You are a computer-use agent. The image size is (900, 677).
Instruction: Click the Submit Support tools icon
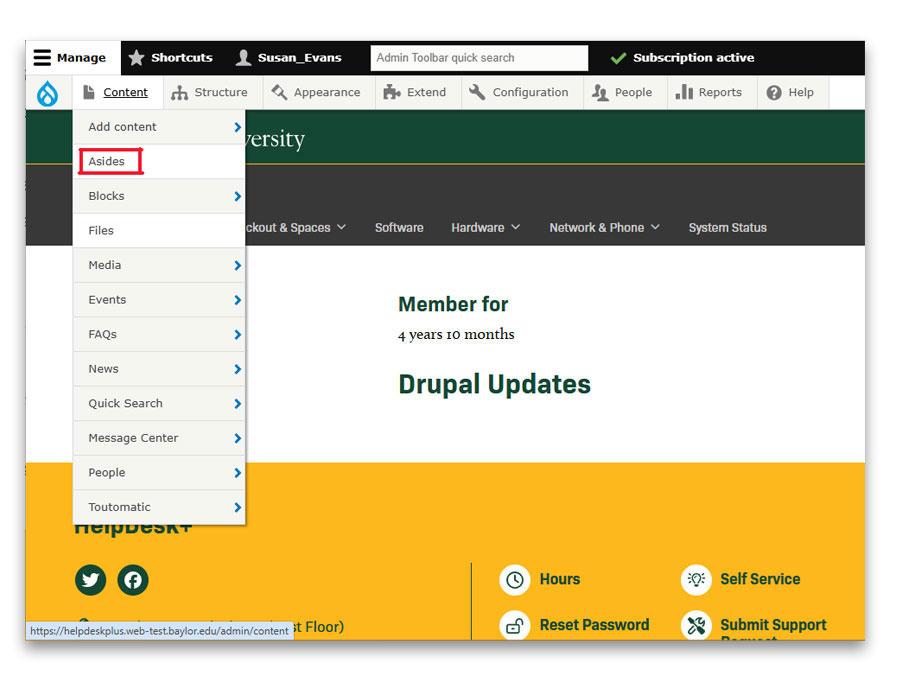[x=696, y=625]
